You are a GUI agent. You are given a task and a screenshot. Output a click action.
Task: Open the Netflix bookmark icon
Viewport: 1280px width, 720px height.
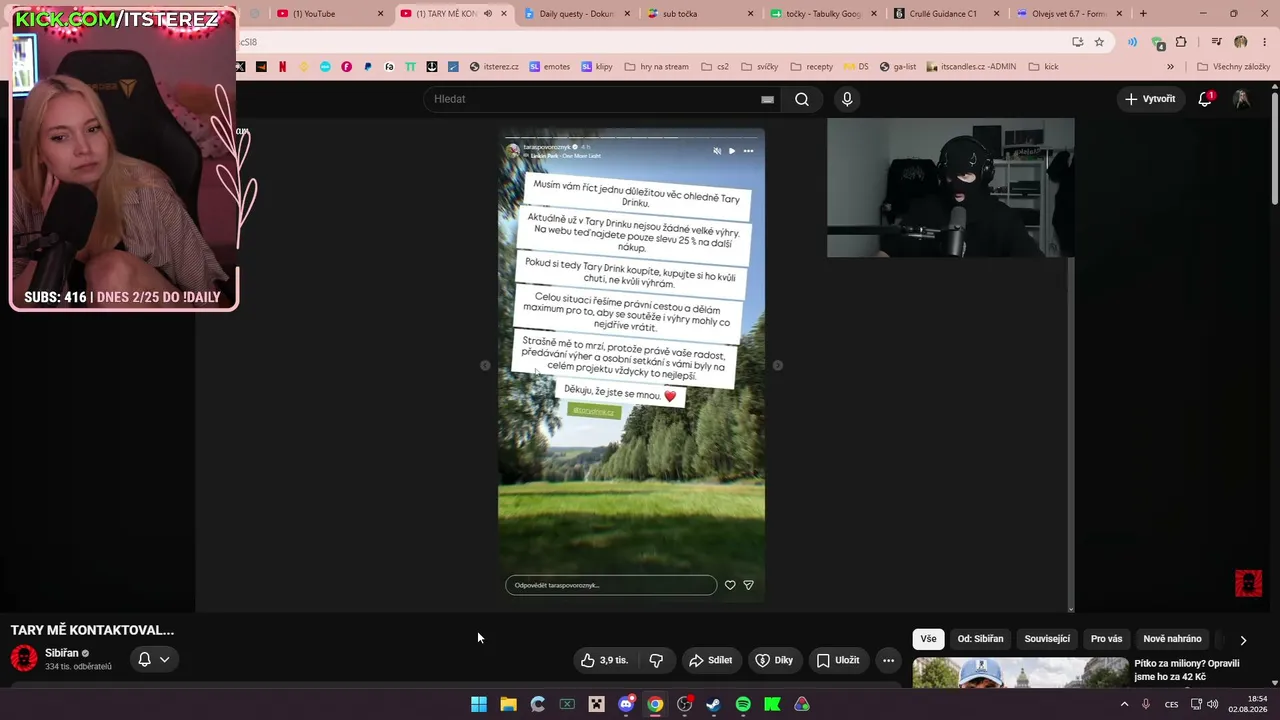coord(283,67)
